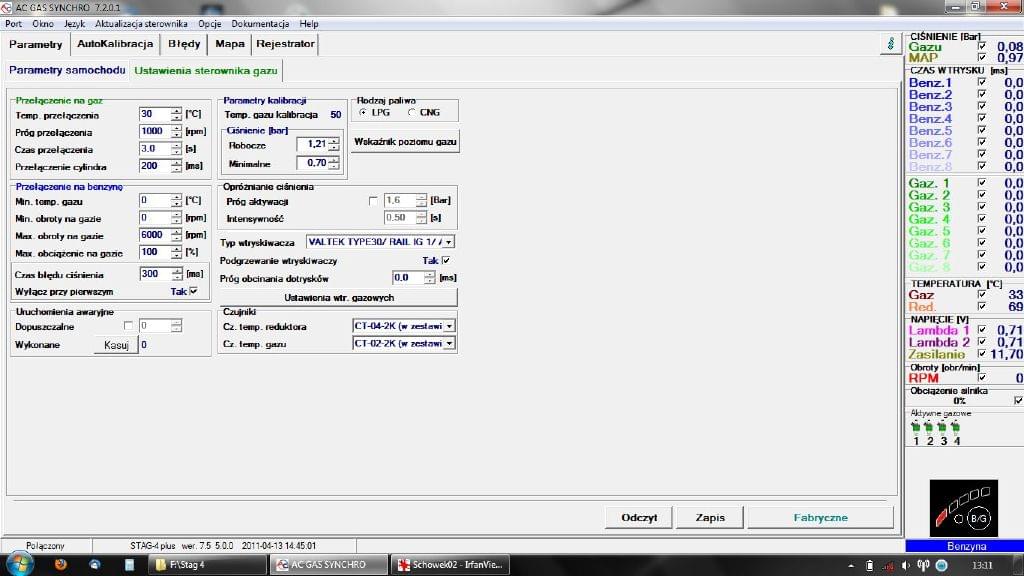Switch to AutoKalibracja tab
This screenshot has width=1024, height=576.
pos(115,44)
